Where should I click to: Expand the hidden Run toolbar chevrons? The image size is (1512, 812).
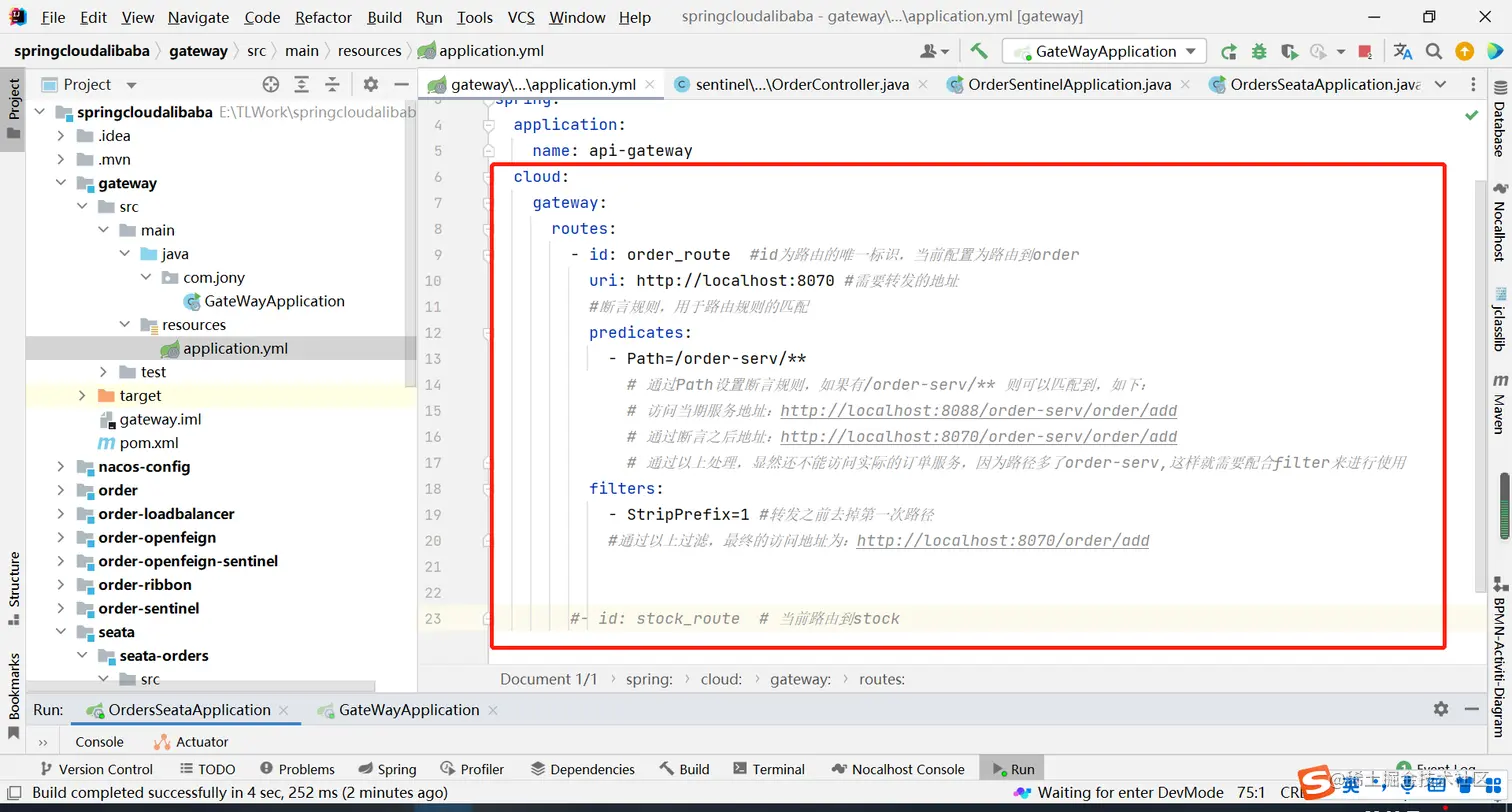[x=43, y=742]
